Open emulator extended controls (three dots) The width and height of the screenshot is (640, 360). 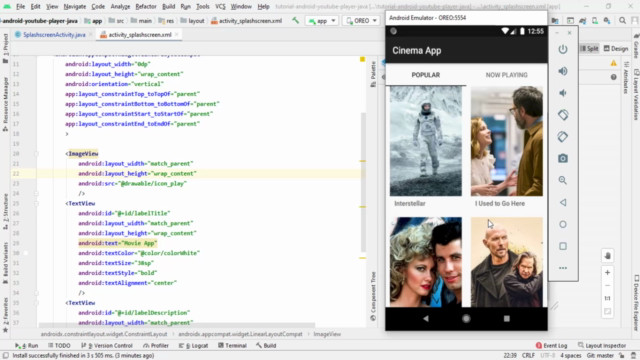click(563, 268)
